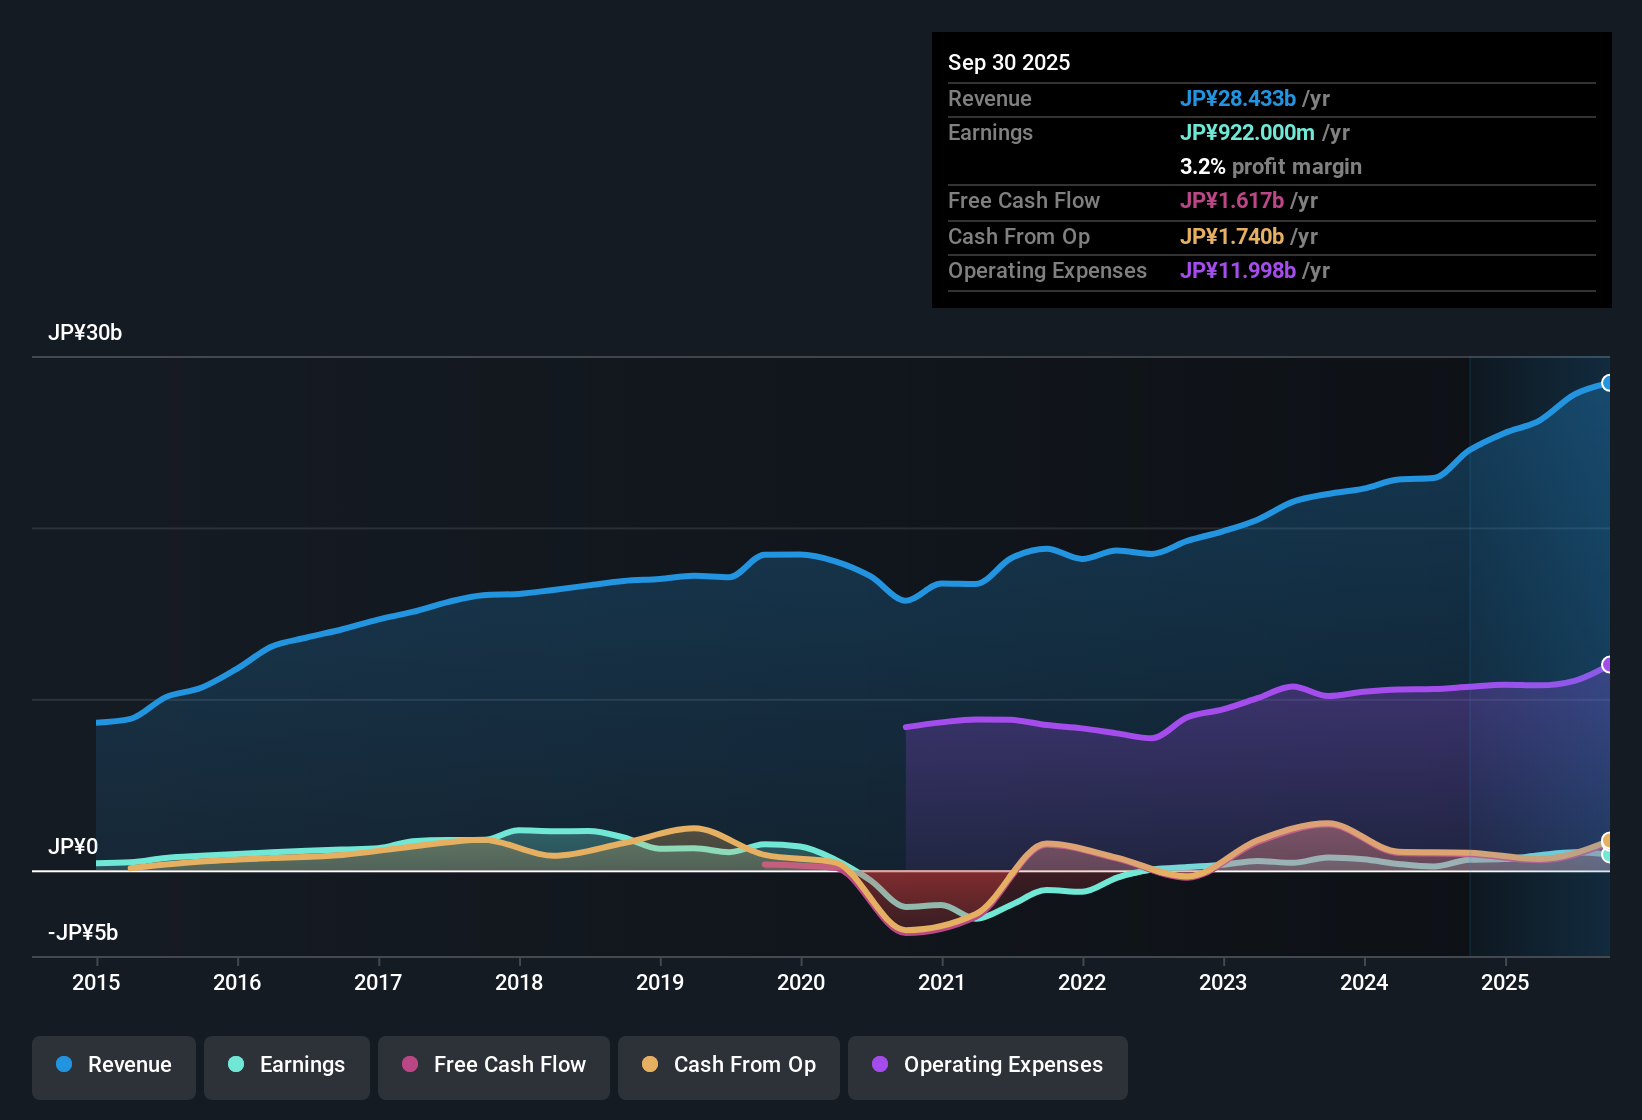Screen dimensions: 1642x1120
Task: Click the JP¥30b axis label
Action: 86,332
